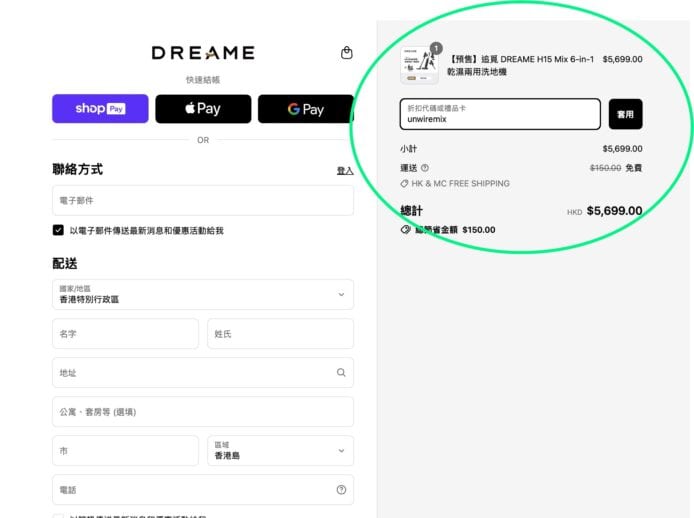
Task: Open the shopping bag cart icon
Action: tap(347, 53)
